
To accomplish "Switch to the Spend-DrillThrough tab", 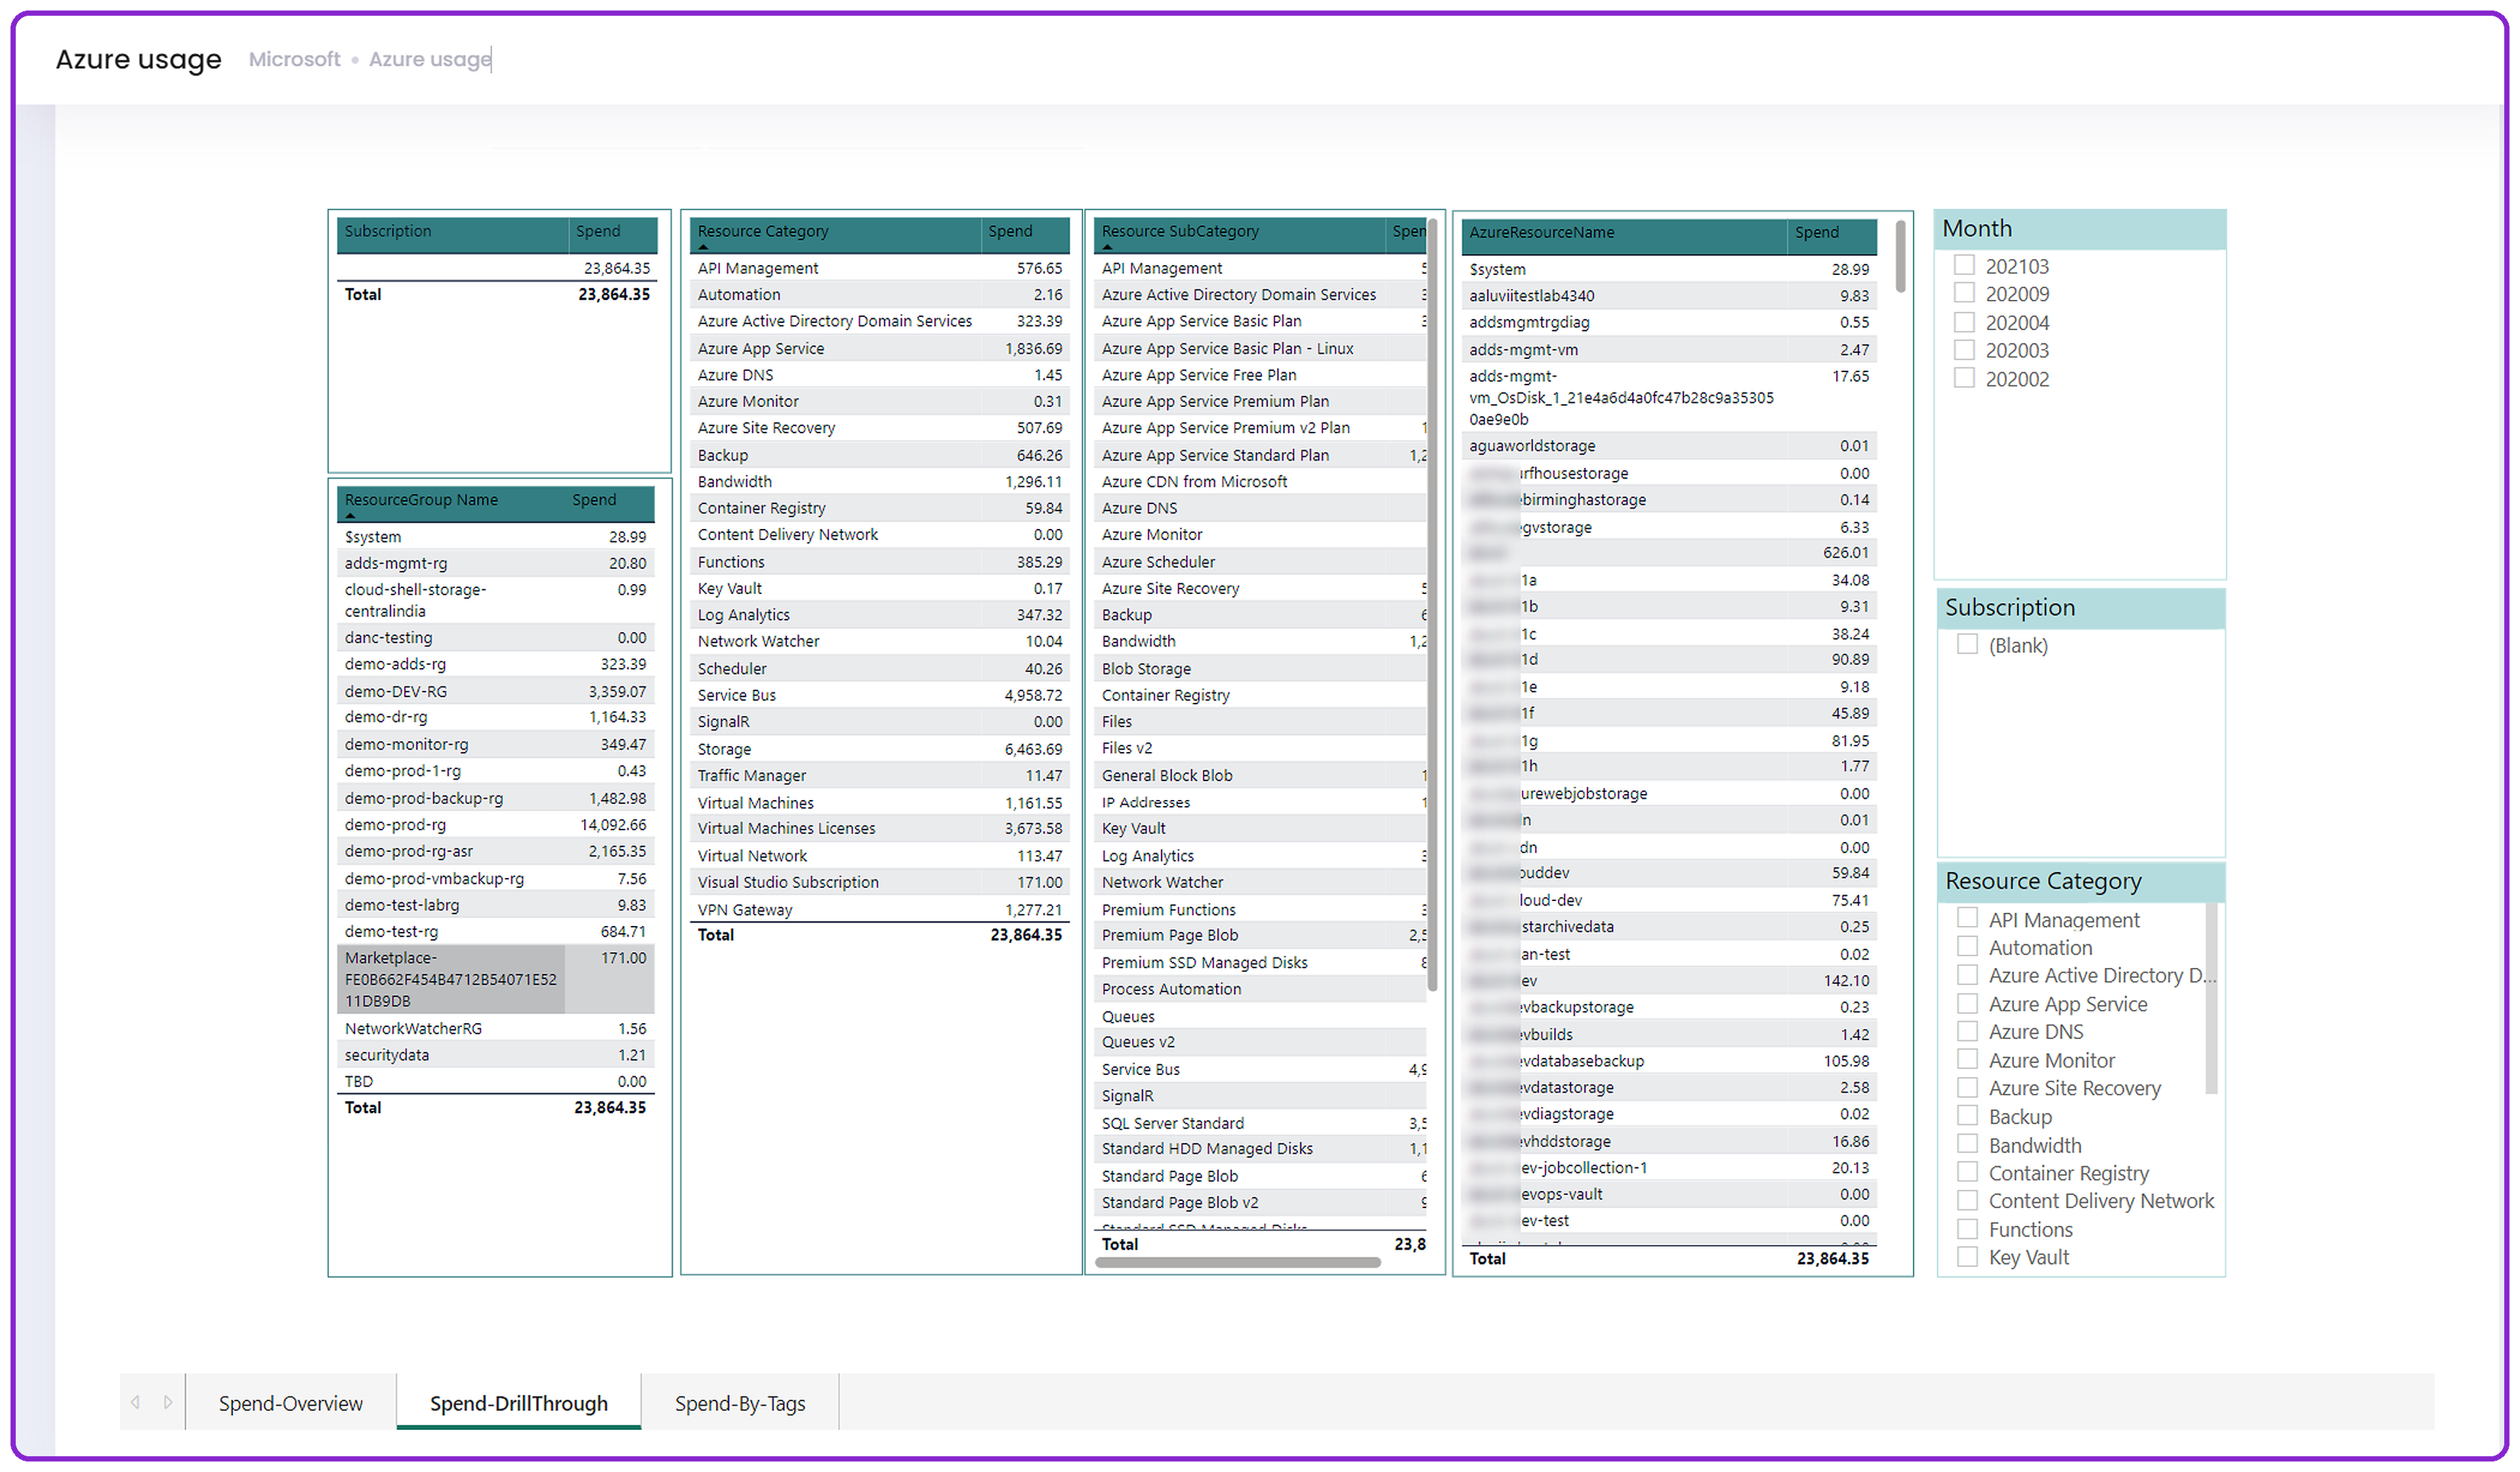I will click(x=518, y=1402).
